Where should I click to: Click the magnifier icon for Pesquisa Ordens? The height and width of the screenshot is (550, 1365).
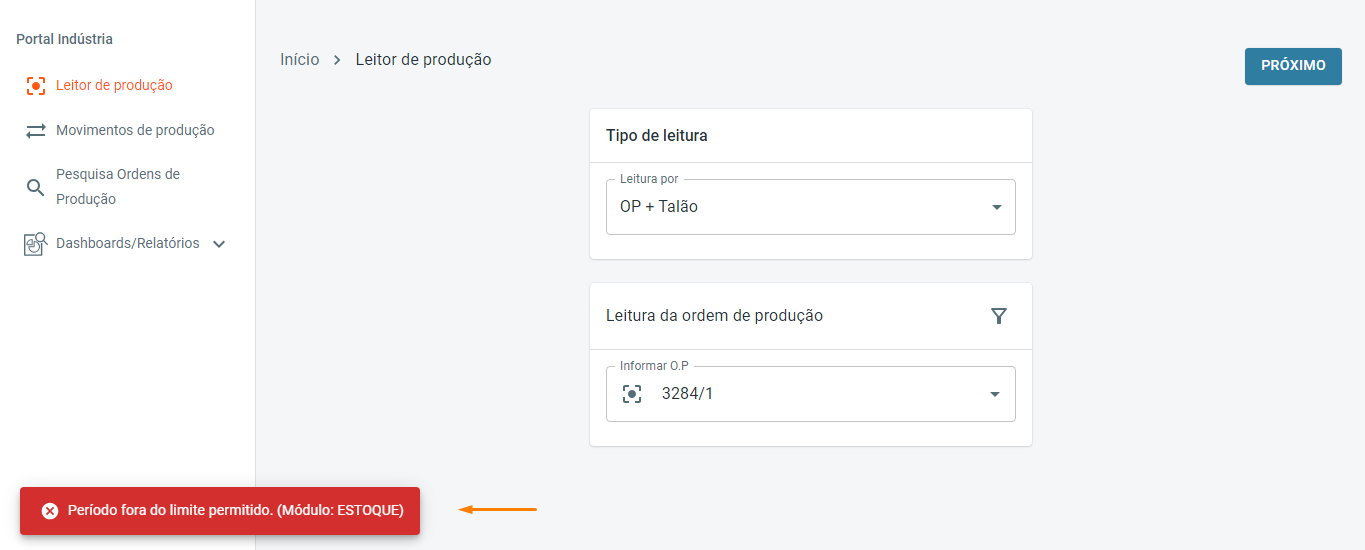pyautogui.click(x=35, y=187)
